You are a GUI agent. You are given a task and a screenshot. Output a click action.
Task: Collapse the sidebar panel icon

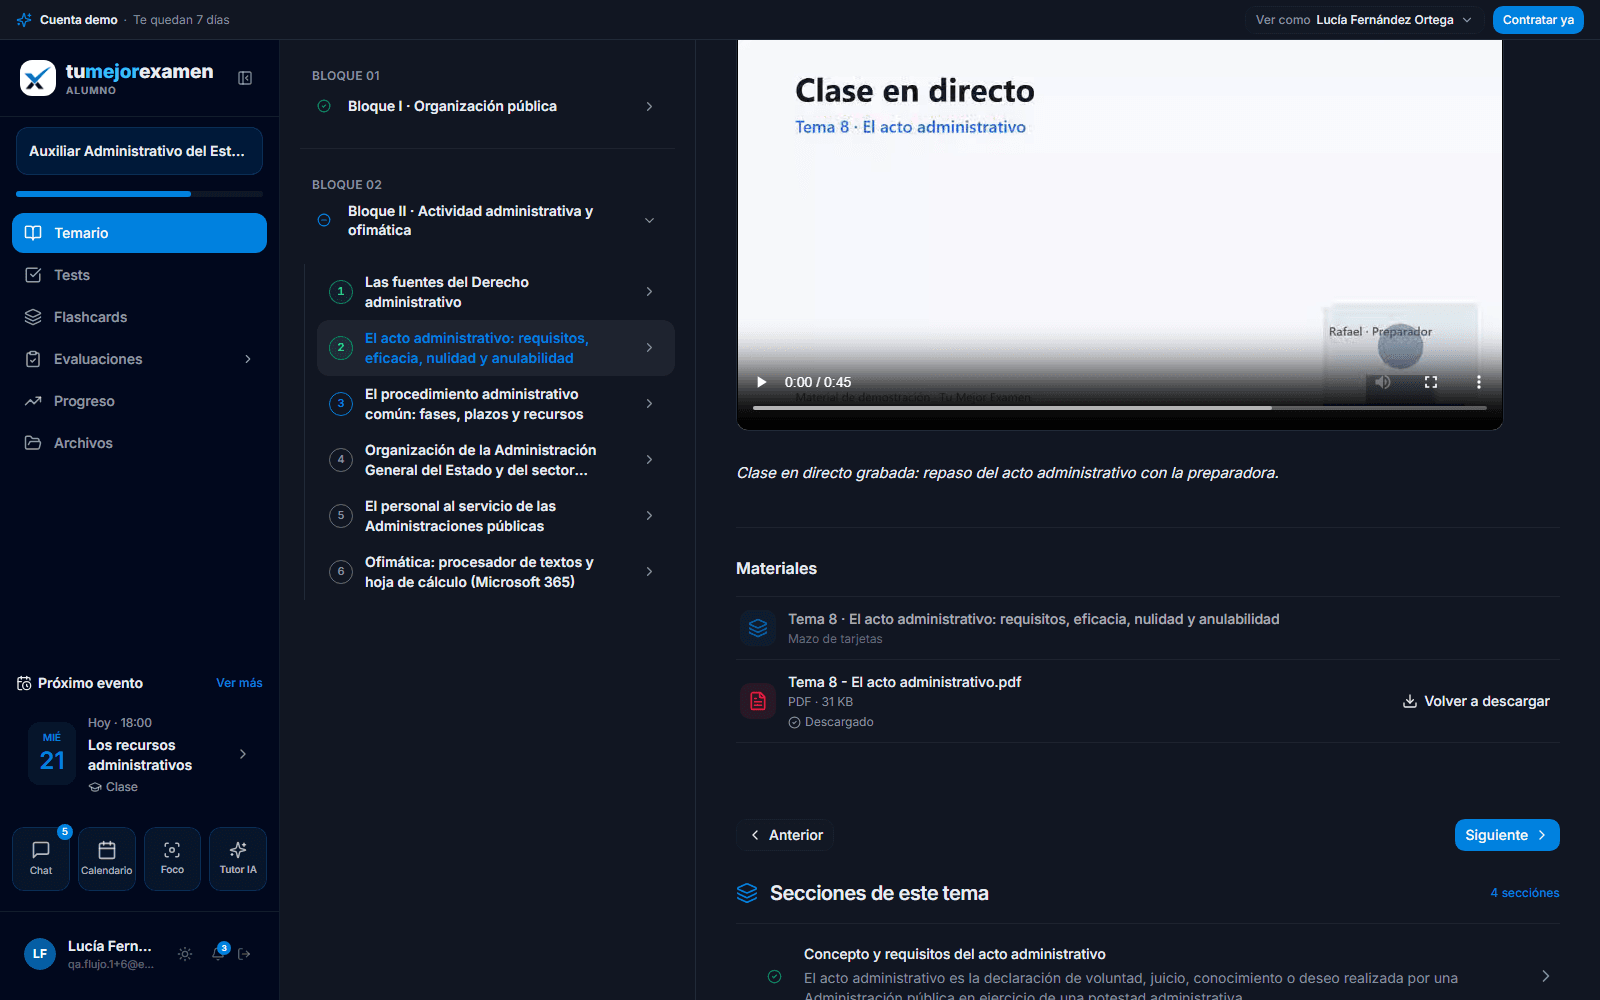click(x=245, y=78)
